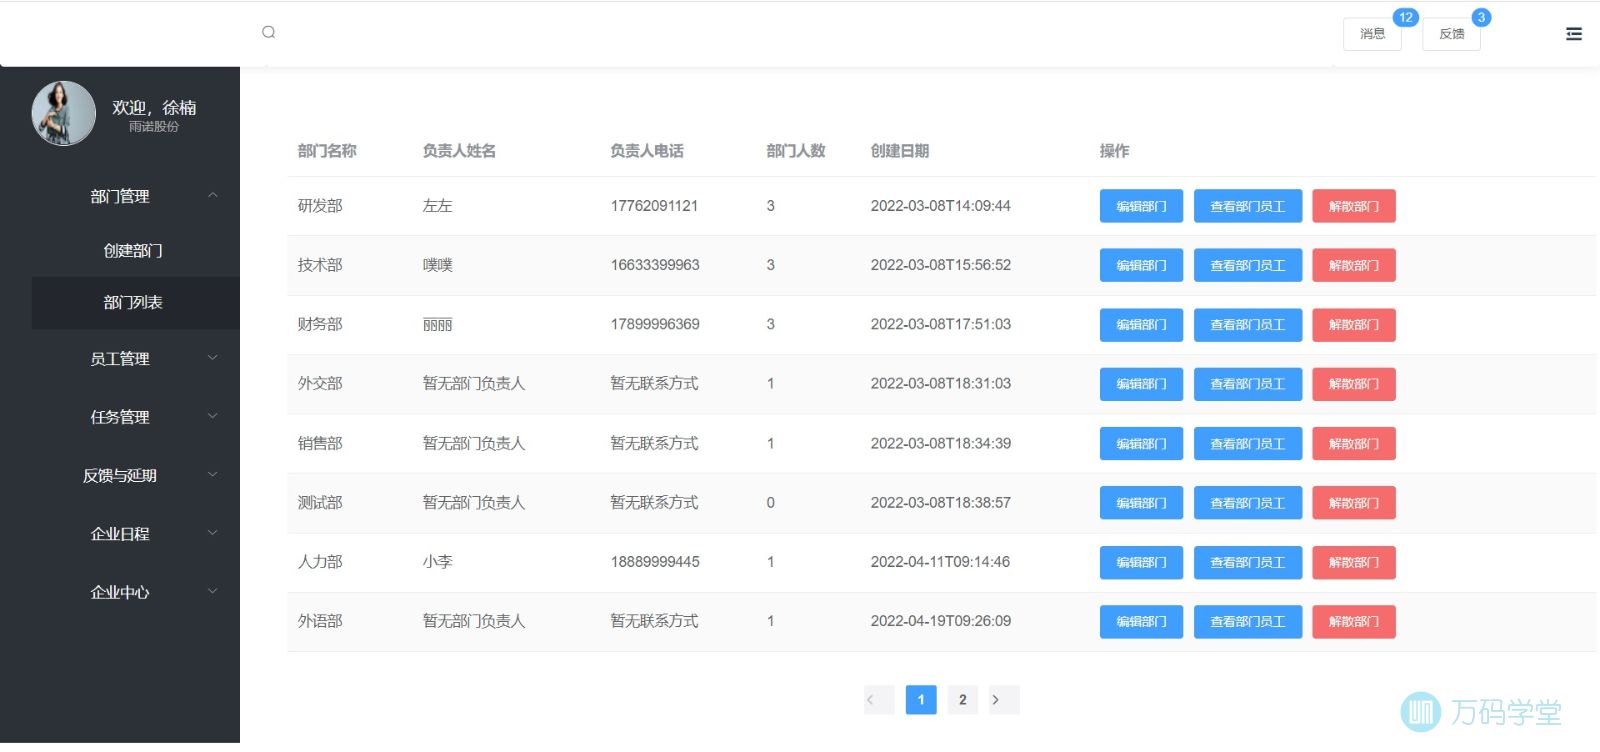Select 创建部门 in the sidebar
Image resolution: width=1600 pixels, height=752 pixels.
coord(133,251)
